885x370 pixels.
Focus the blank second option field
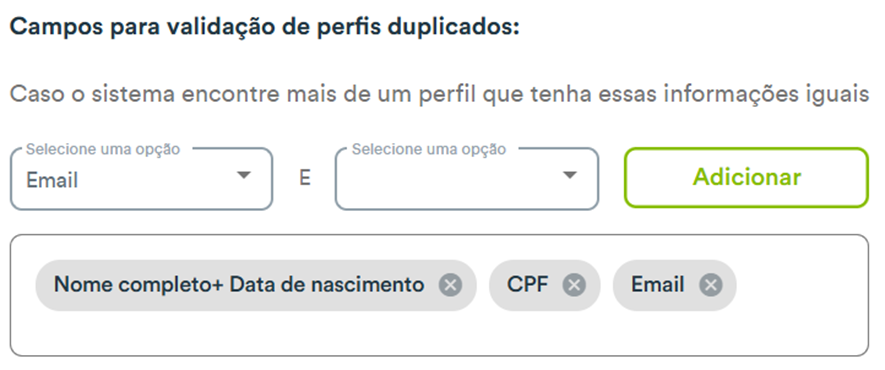click(x=467, y=179)
